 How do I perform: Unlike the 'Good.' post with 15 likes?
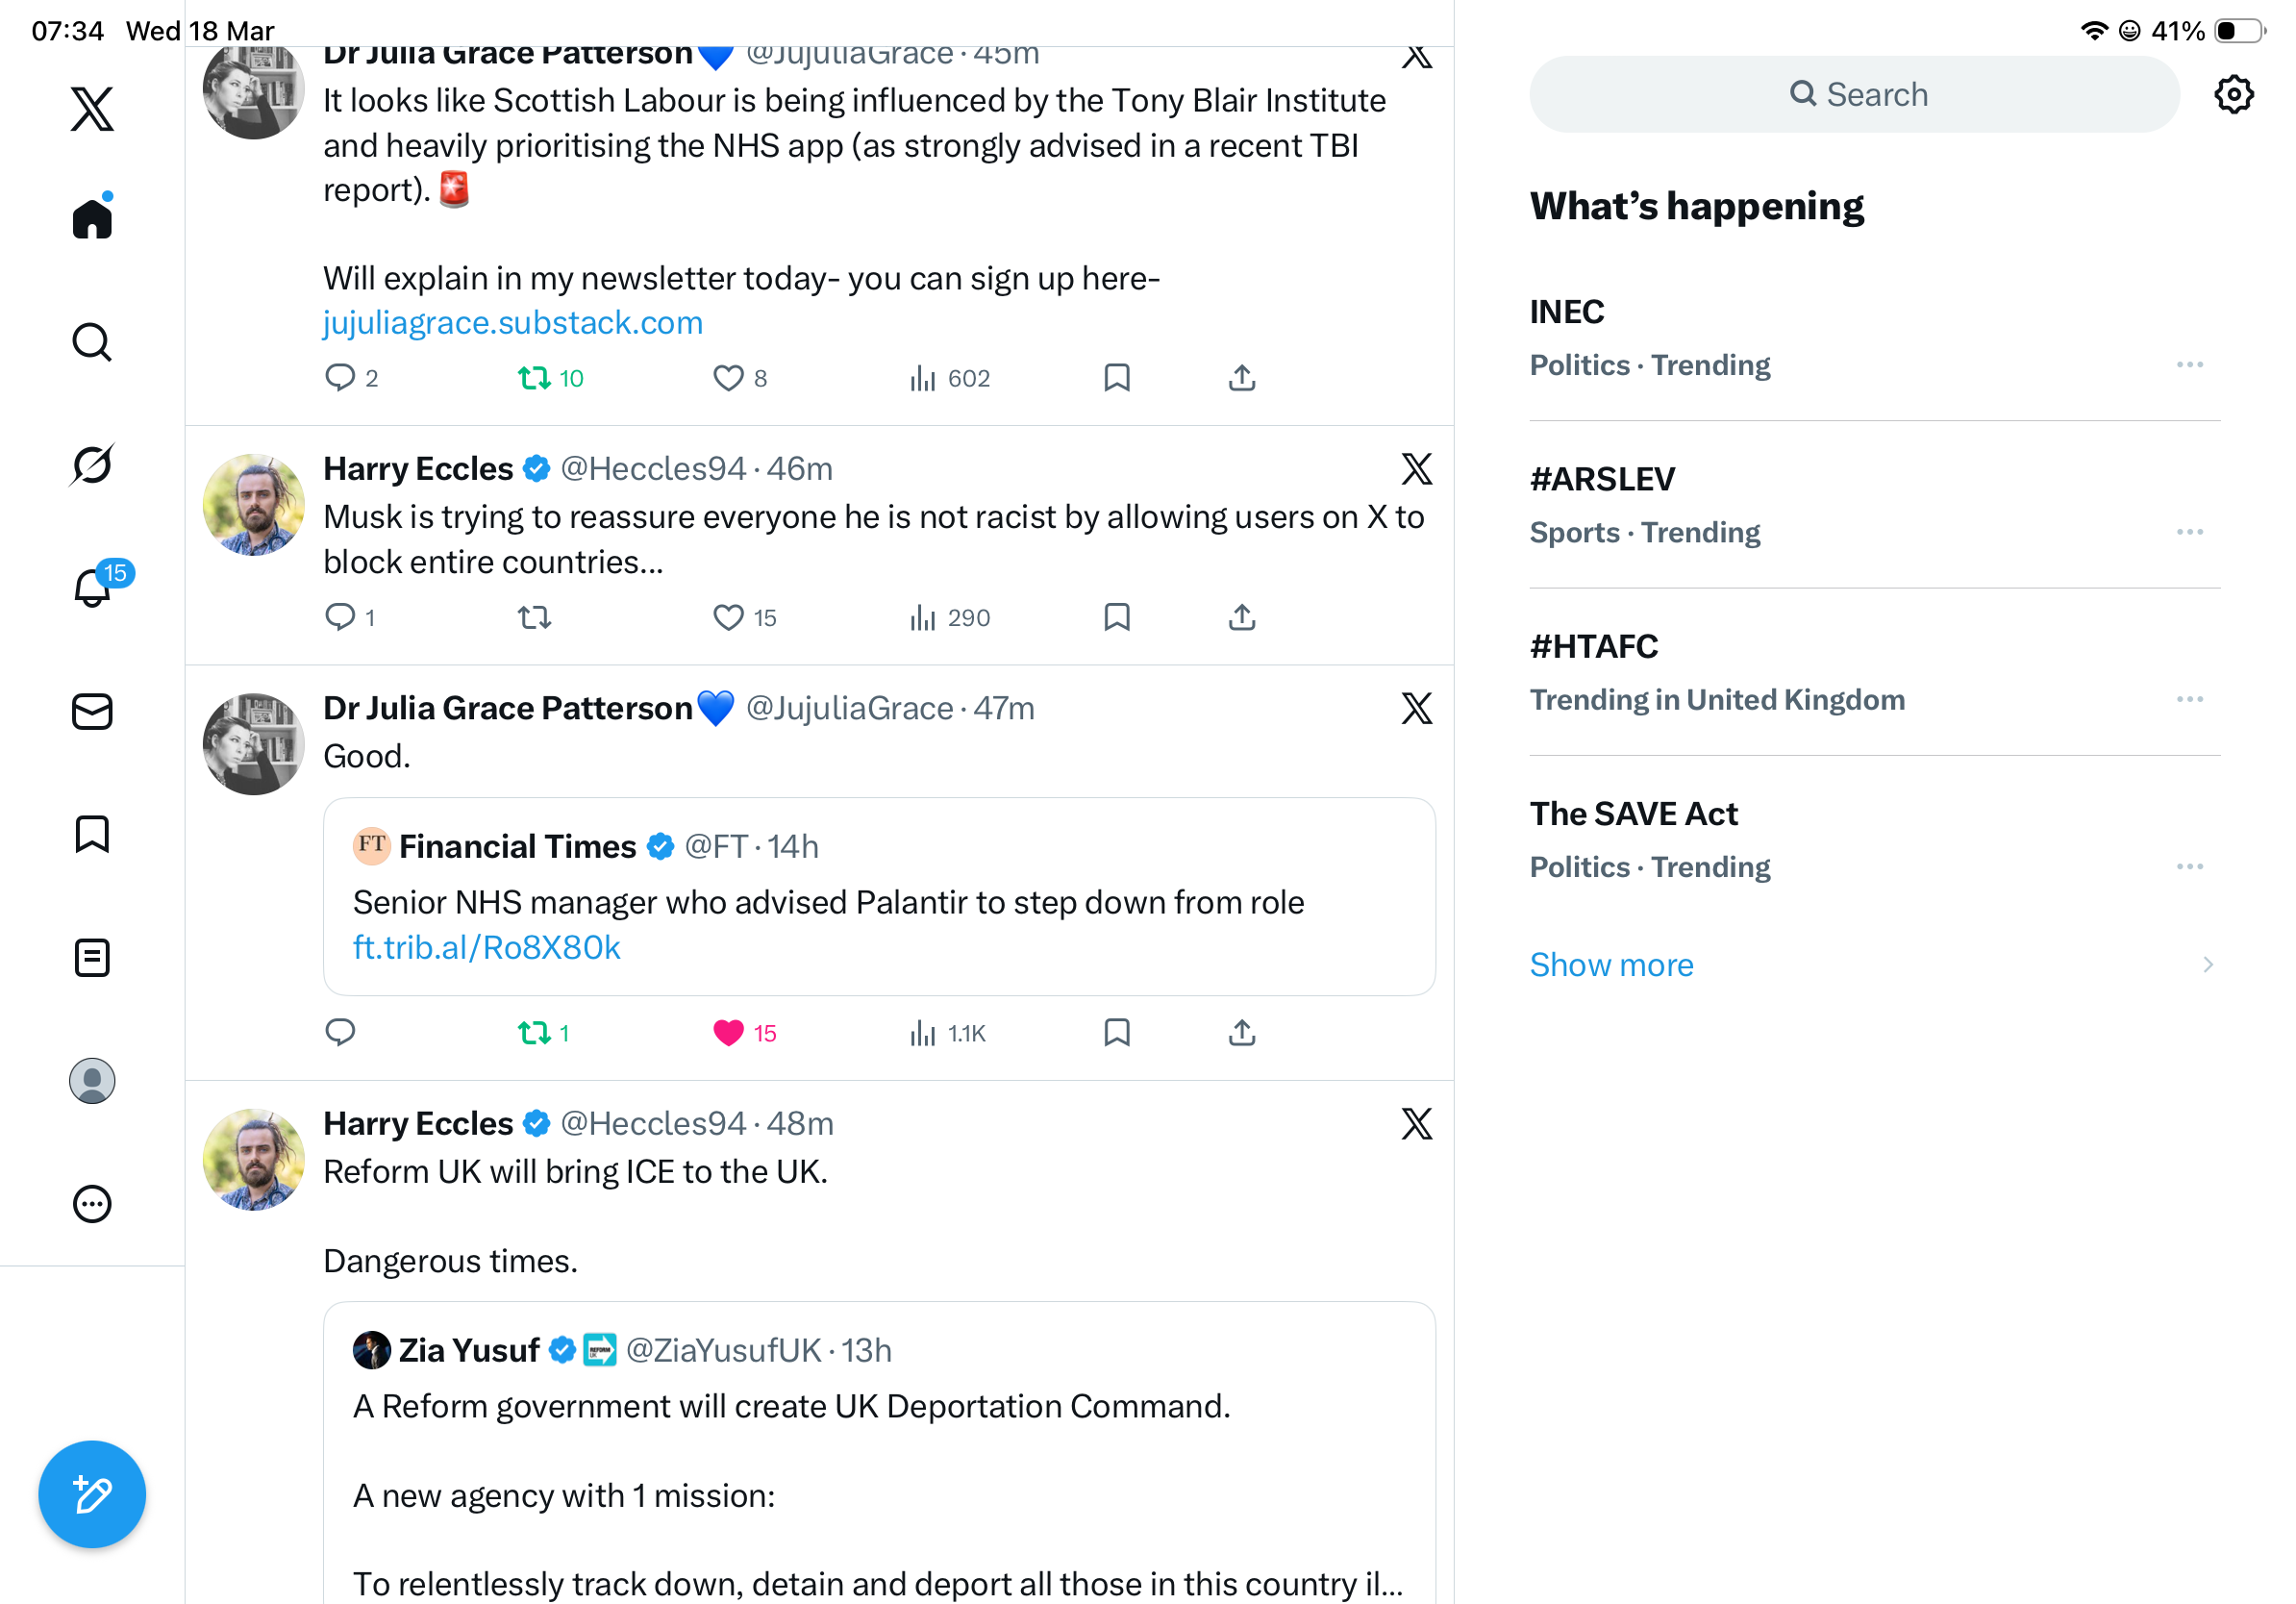point(728,1033)
